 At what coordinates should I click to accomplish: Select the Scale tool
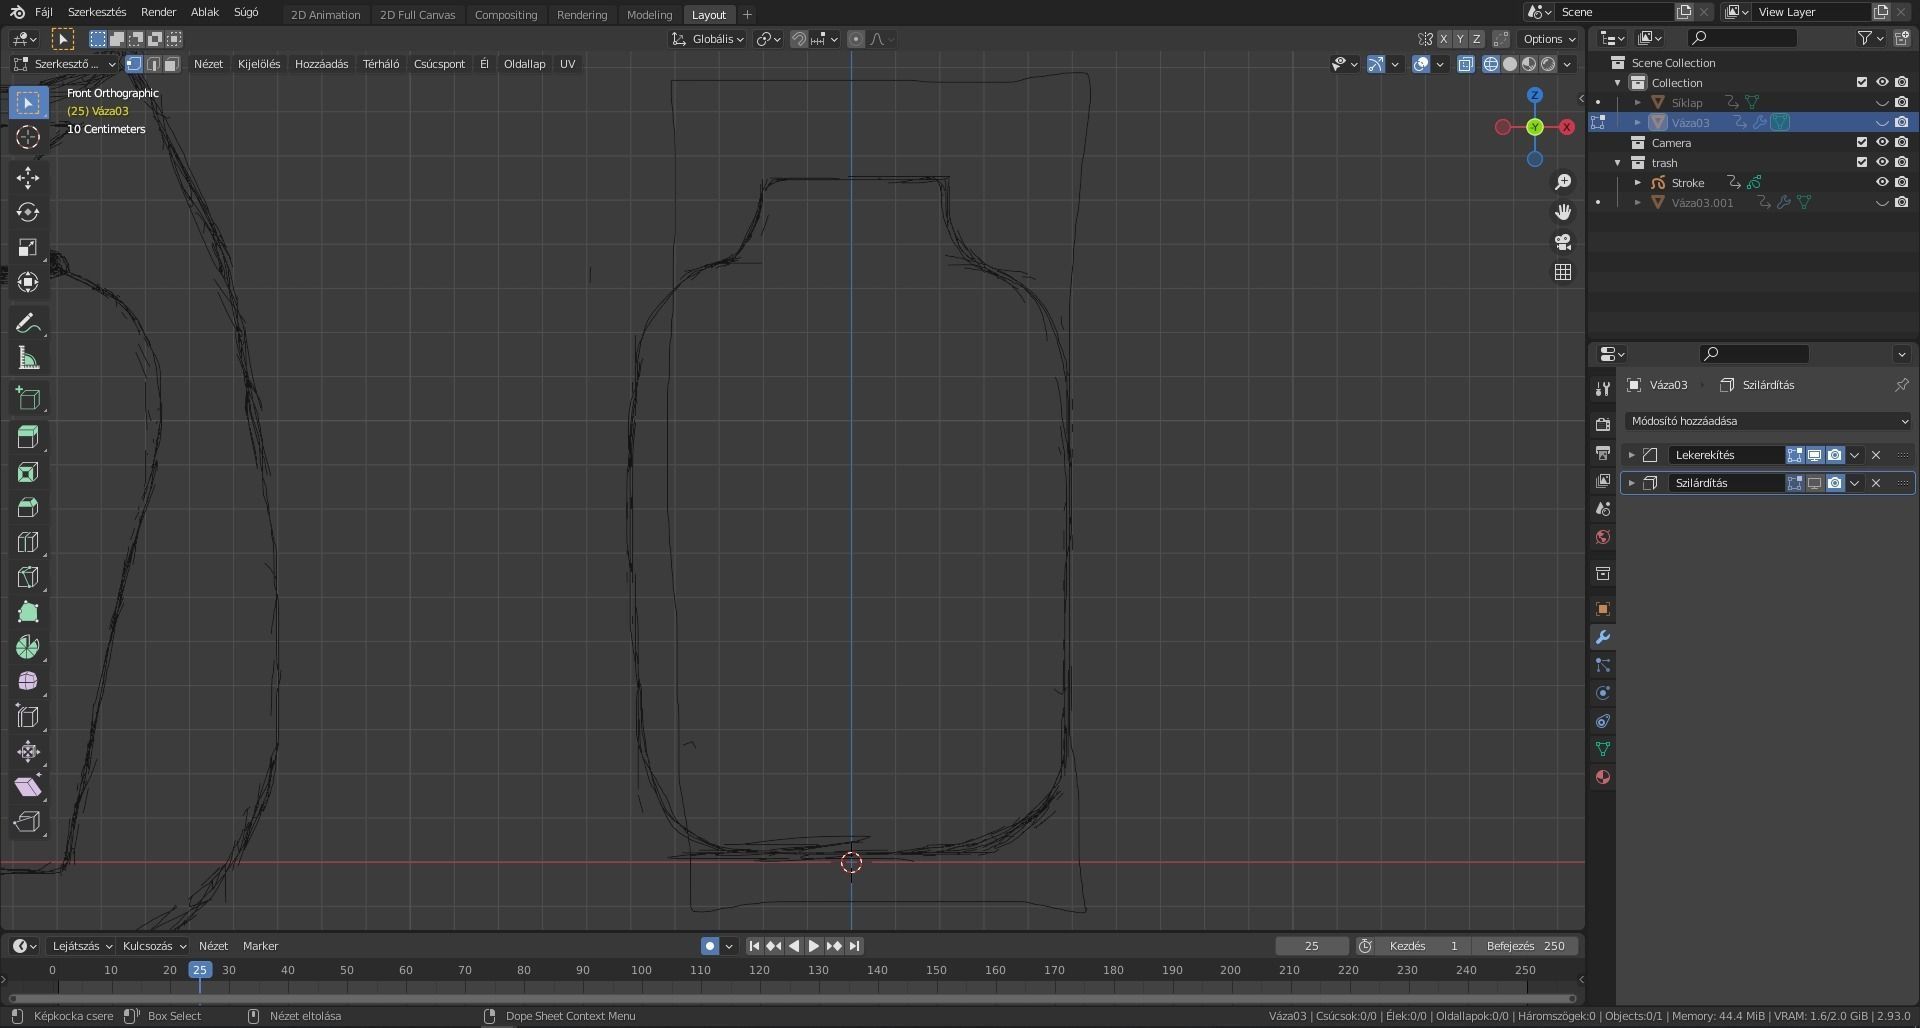coord(28,247)
